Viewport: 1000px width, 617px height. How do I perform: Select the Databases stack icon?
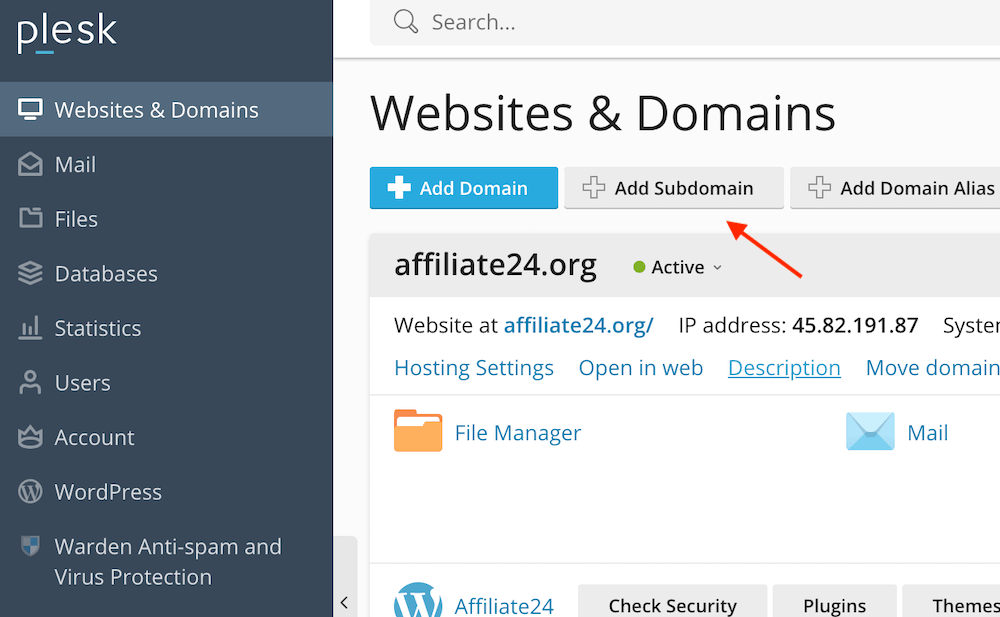pos(31,273)
